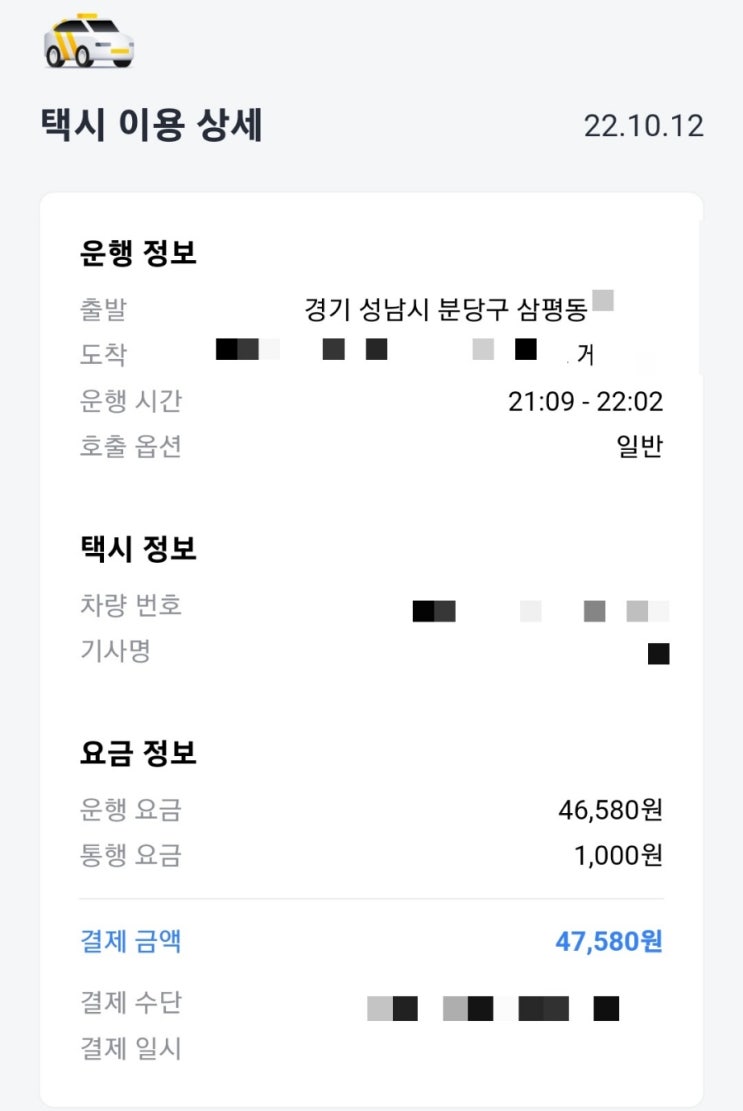Select the 출발 address 경기 성남시 분당구 삼평동

pyautogui.click(x=445, y=309)
